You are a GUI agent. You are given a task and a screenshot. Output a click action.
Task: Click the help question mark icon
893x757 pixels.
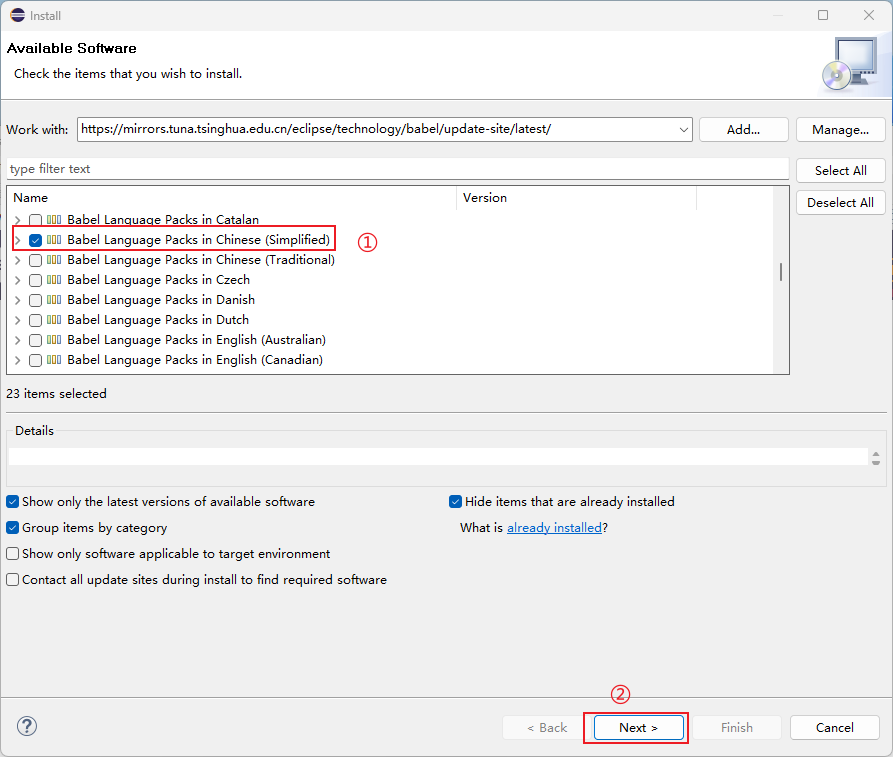[27, 726]
